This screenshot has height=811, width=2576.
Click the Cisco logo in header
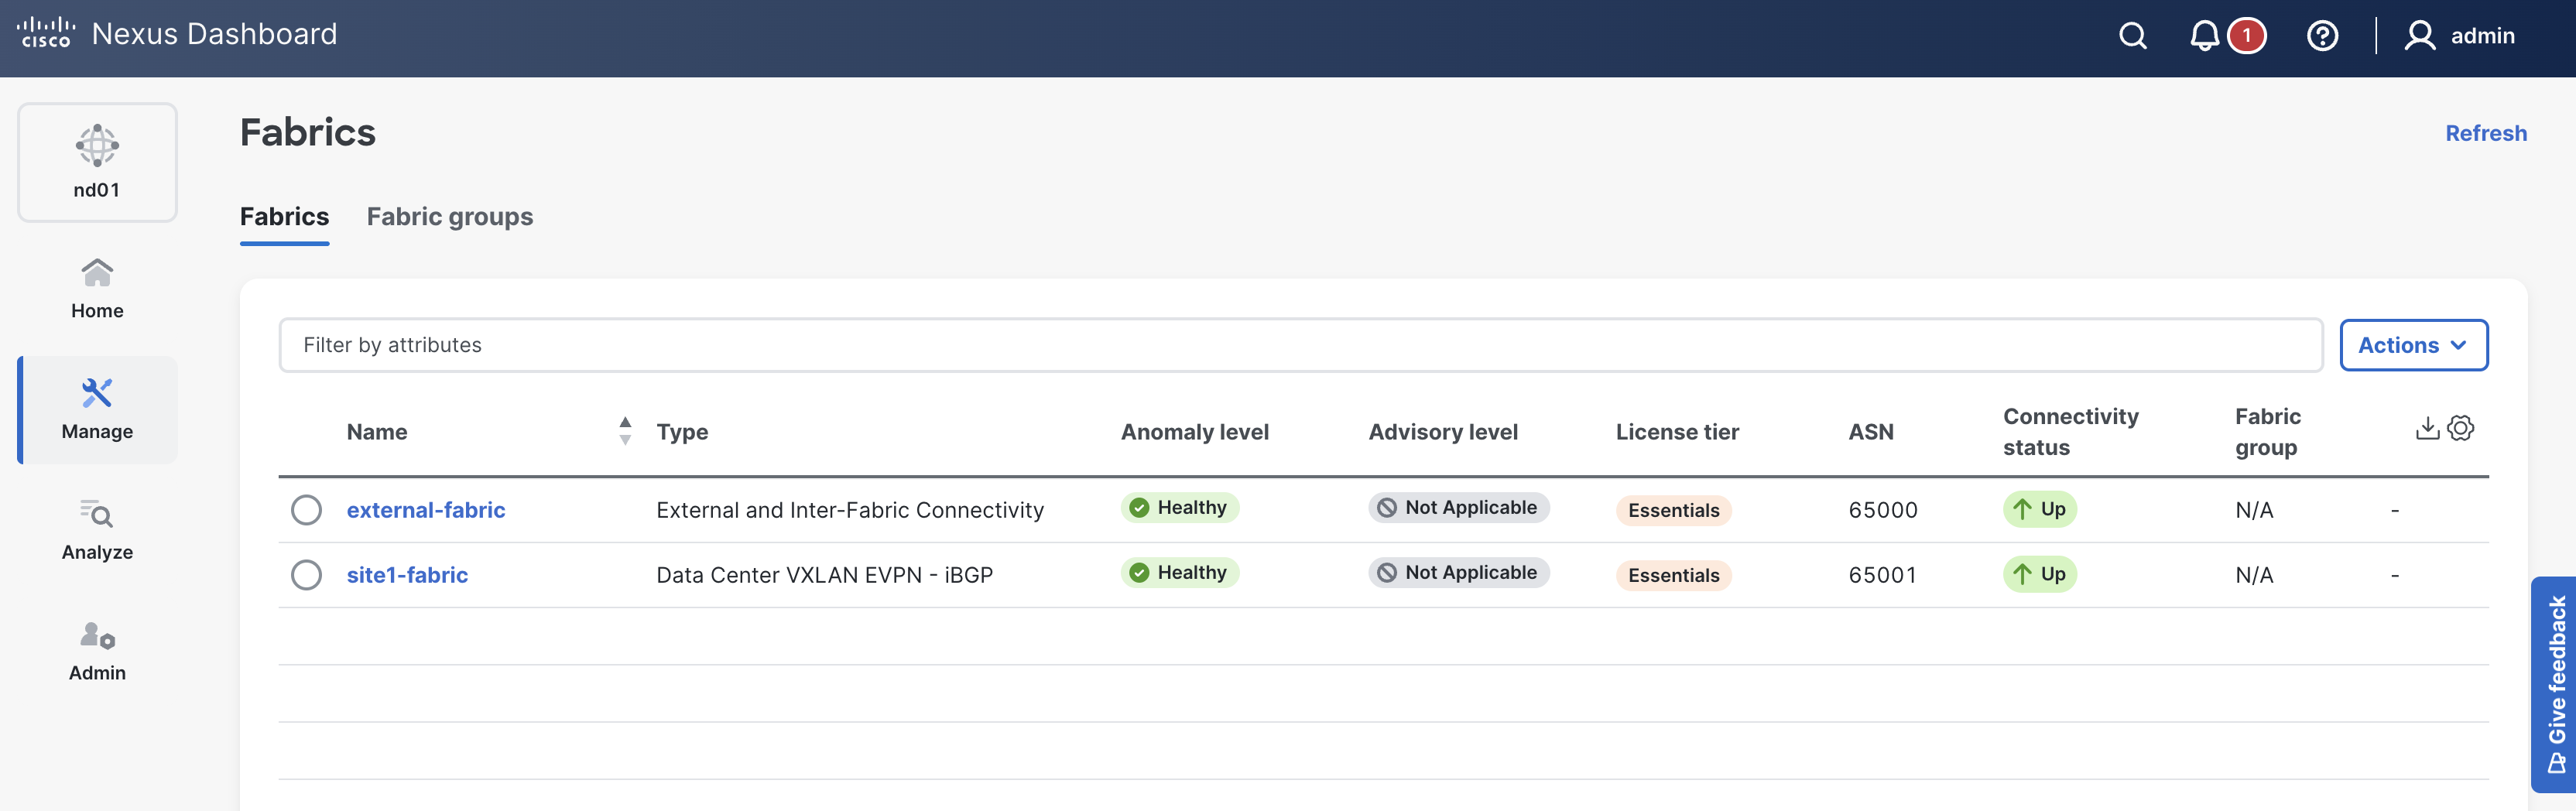(45, 33)
